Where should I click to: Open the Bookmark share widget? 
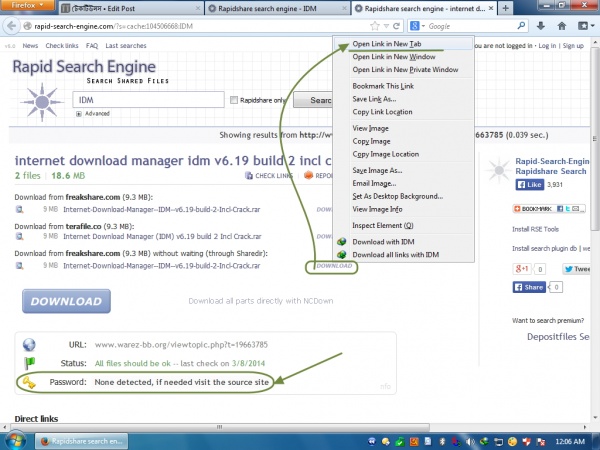549,209
